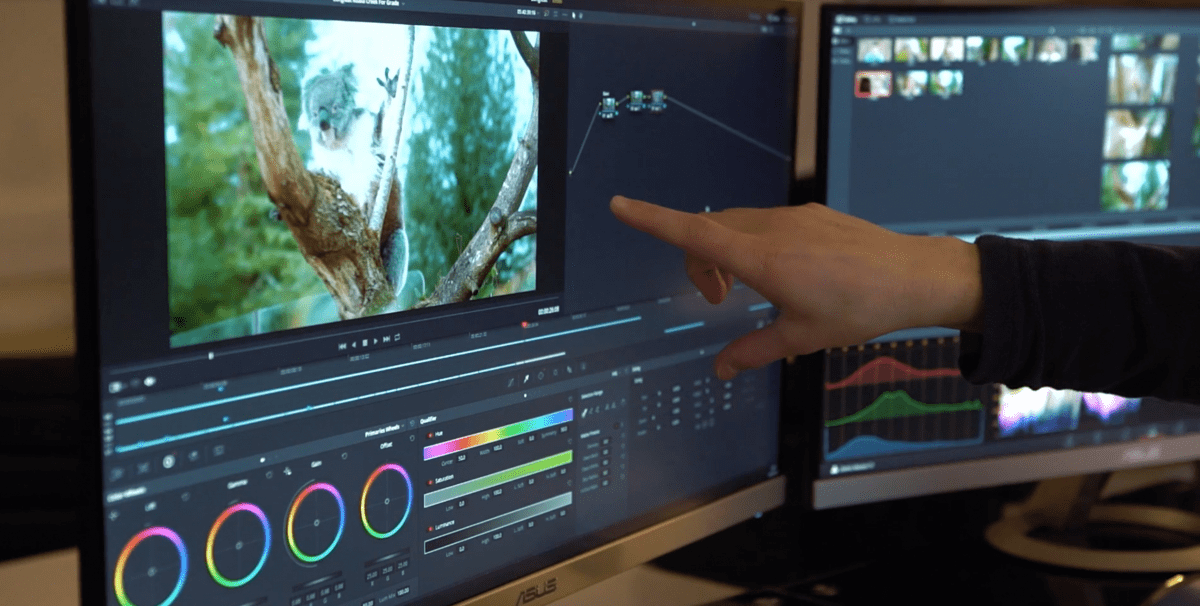The width and height of the screenshot is (1200, 606).
Task: Select the palette icon right of Color Wheels
Action: (x=194, y=456)
